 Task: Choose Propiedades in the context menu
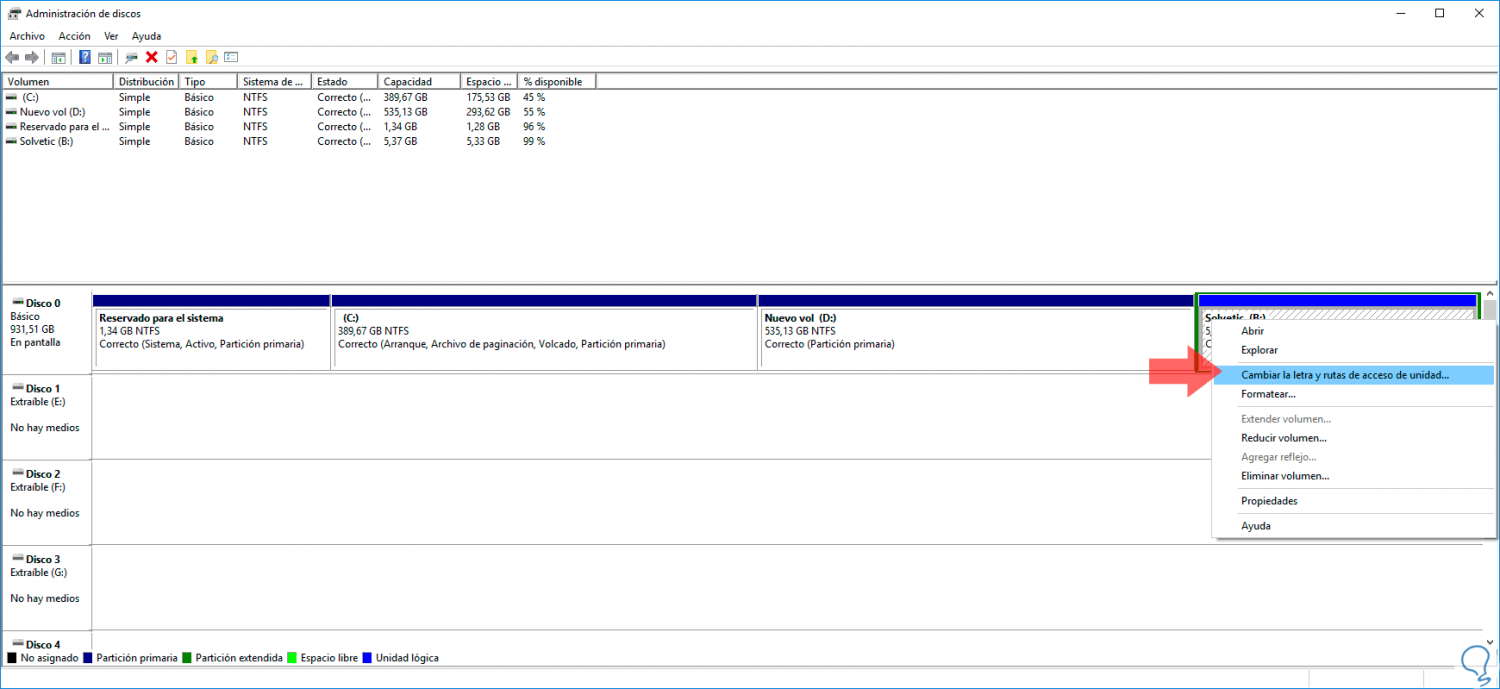coord(1353,501)
